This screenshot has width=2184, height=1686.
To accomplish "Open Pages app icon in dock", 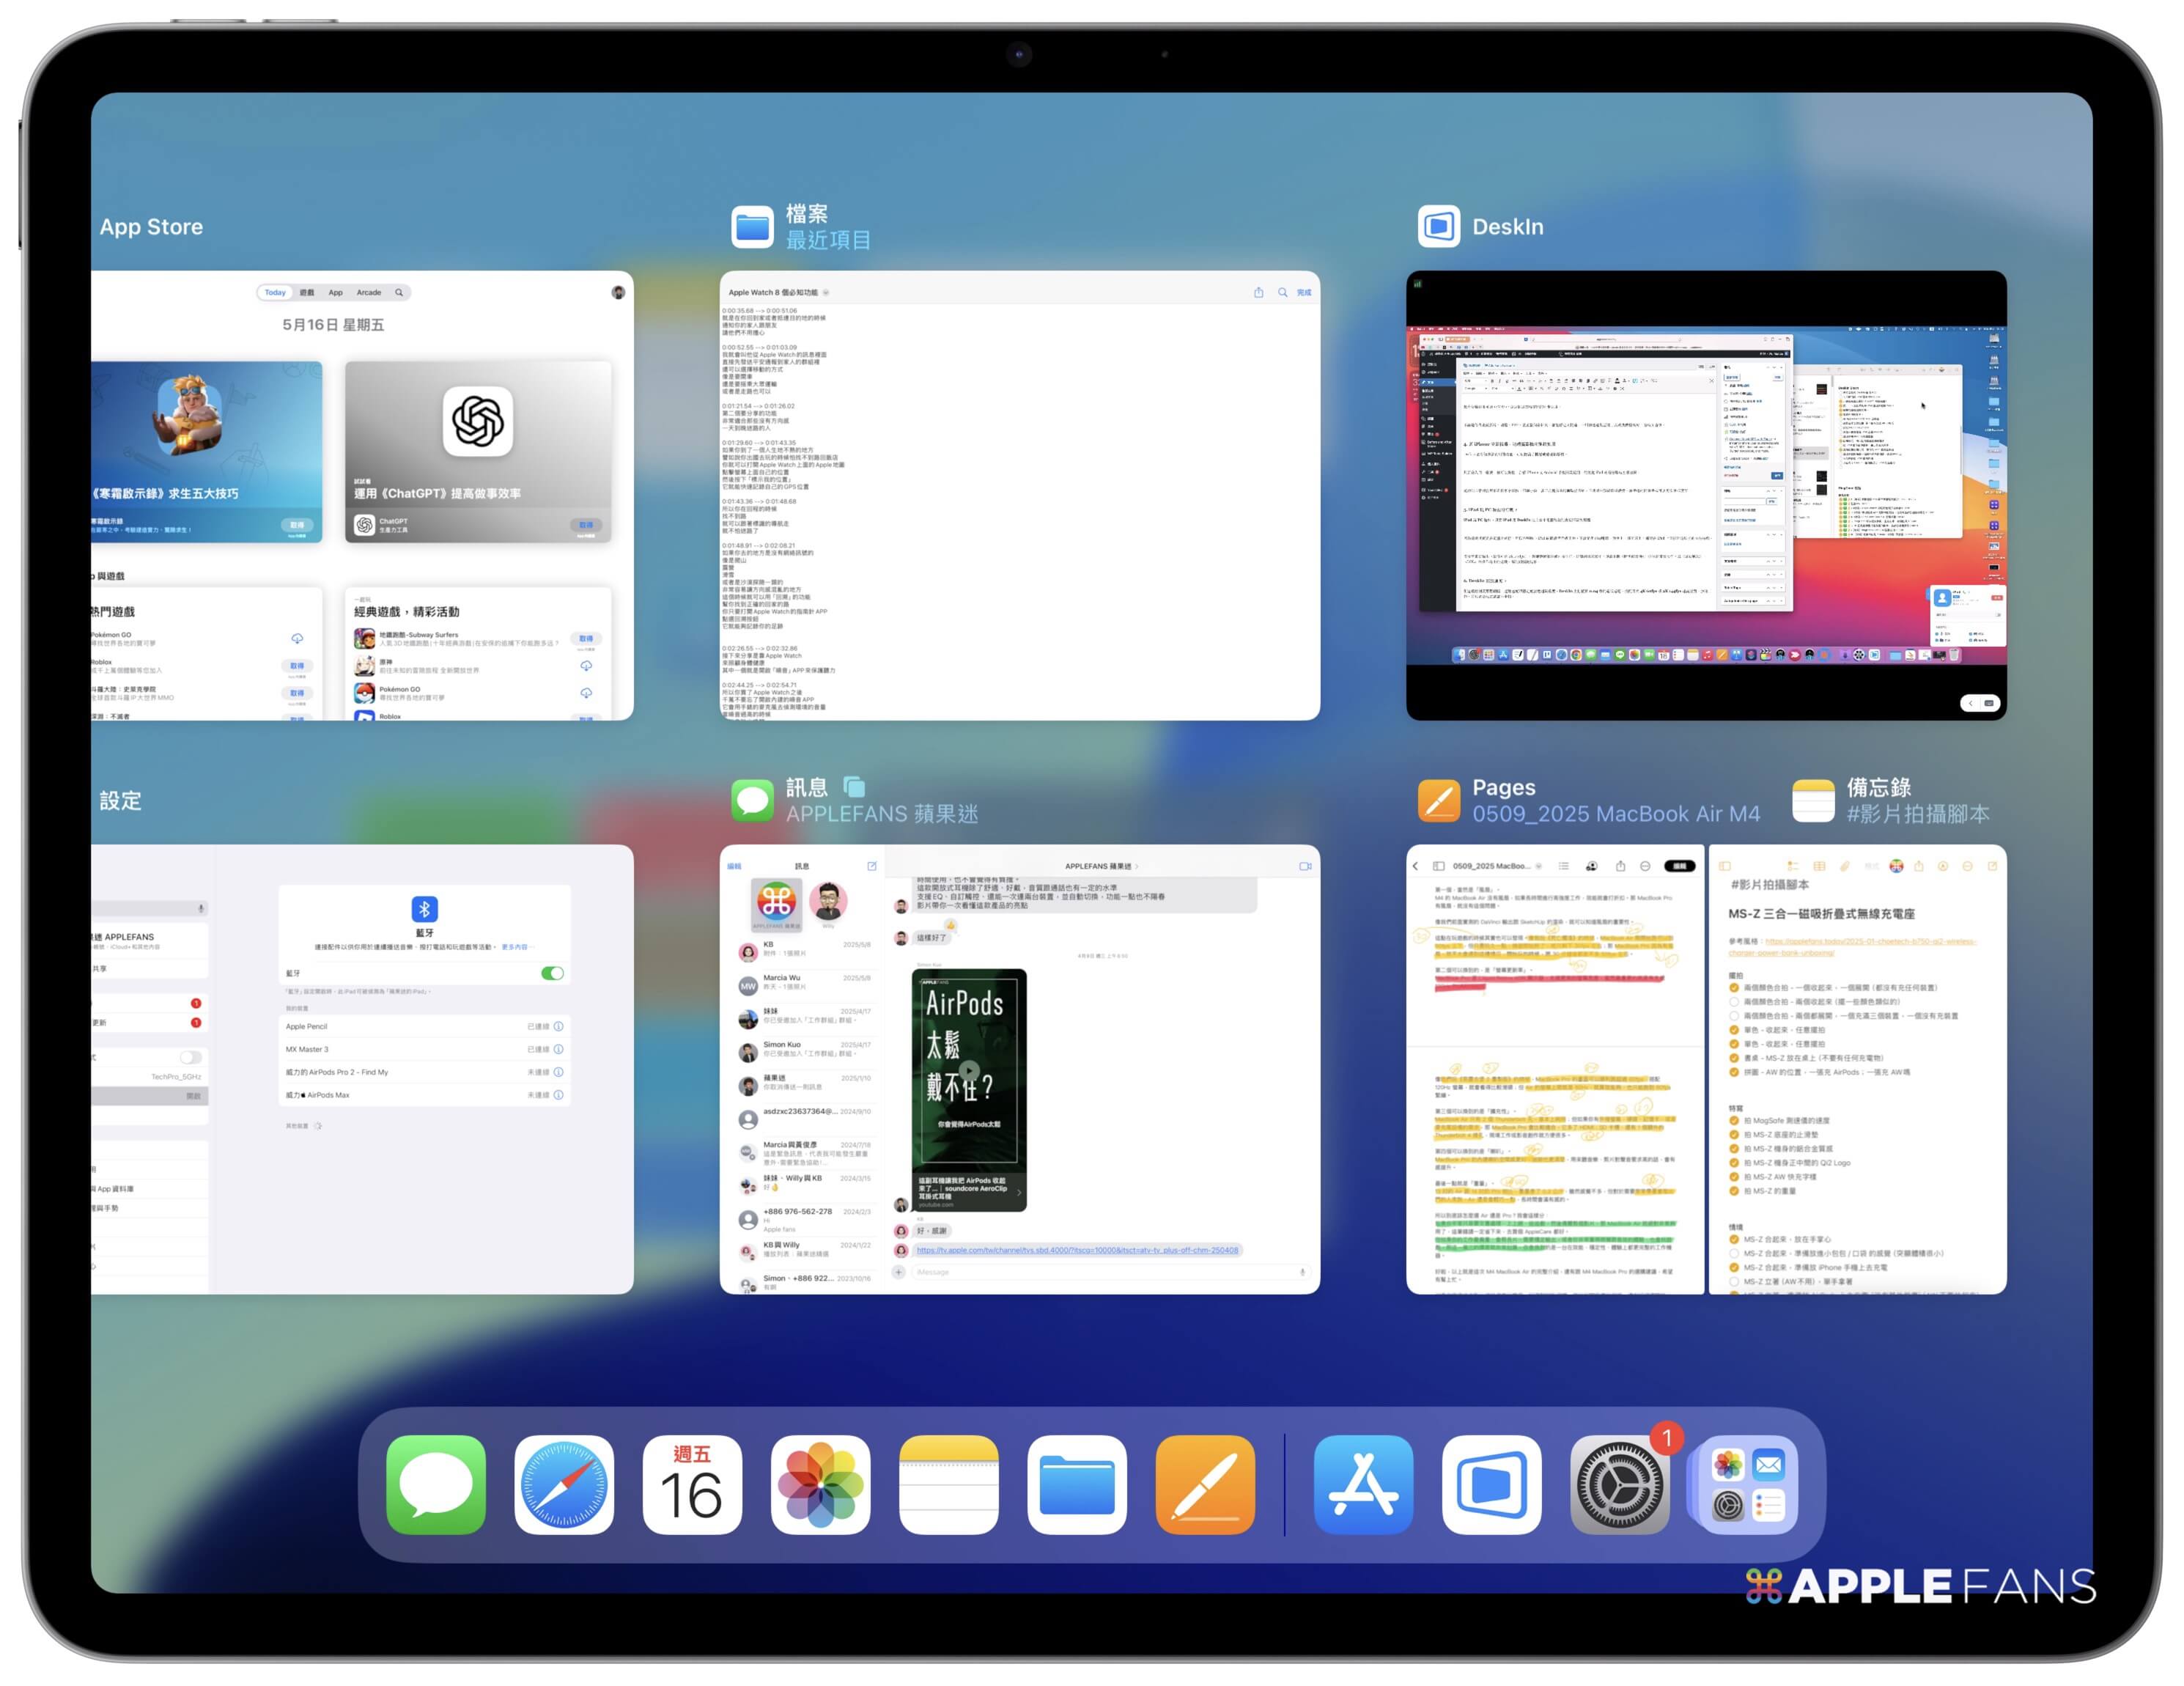I will point(1204,1484).
